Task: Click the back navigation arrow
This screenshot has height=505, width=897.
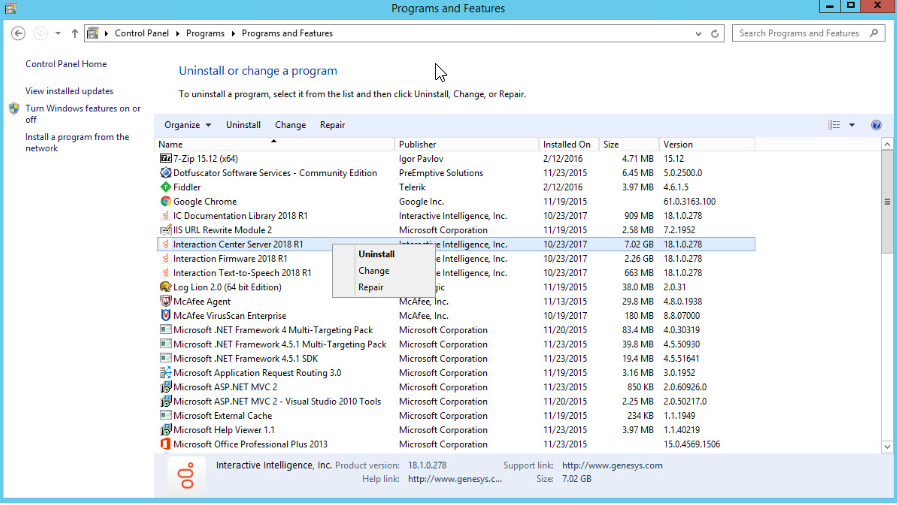Action: click(18, 33)
